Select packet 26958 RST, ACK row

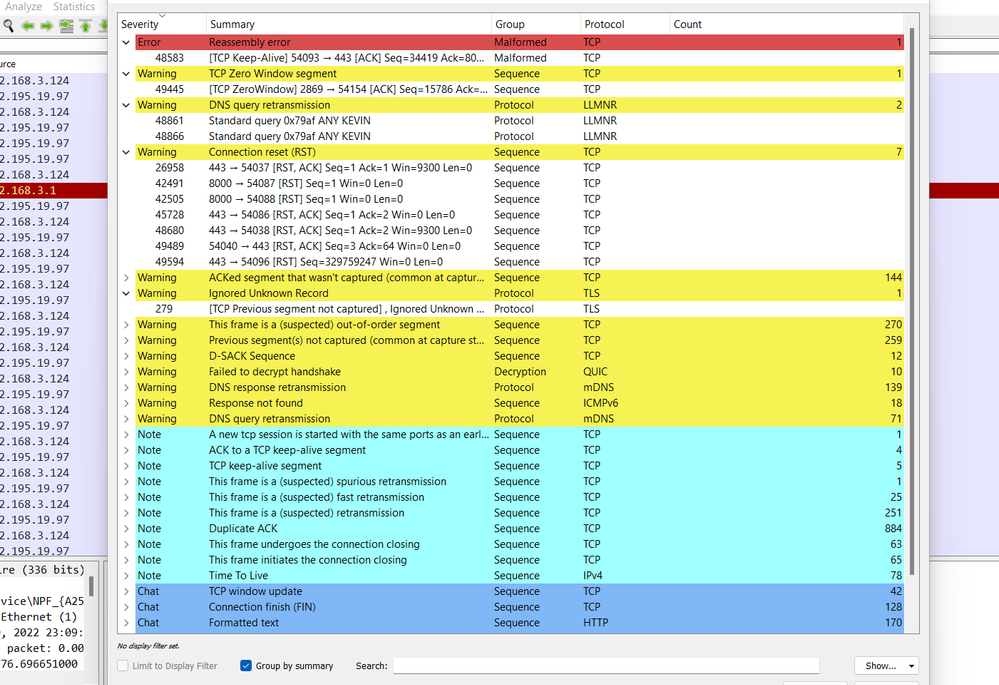(x=519, y=168)
